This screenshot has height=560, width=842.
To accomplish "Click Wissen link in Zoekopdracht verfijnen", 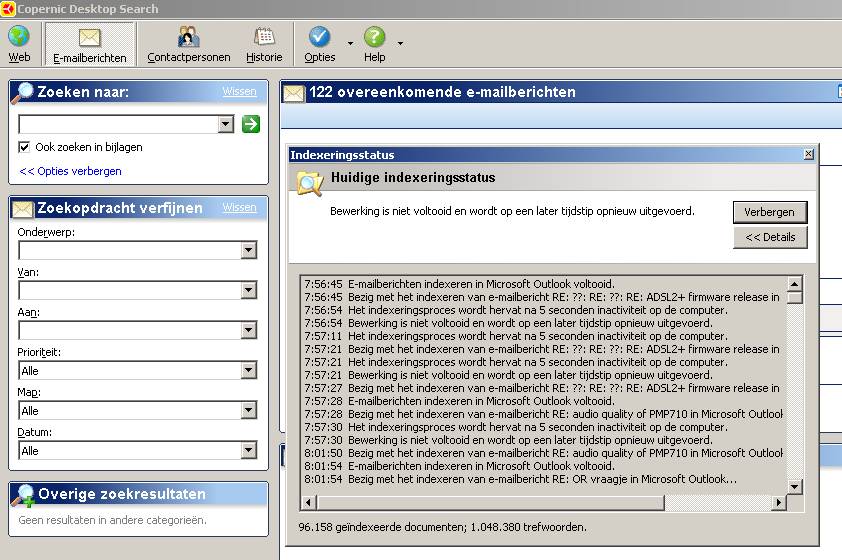I will point(239,207).
